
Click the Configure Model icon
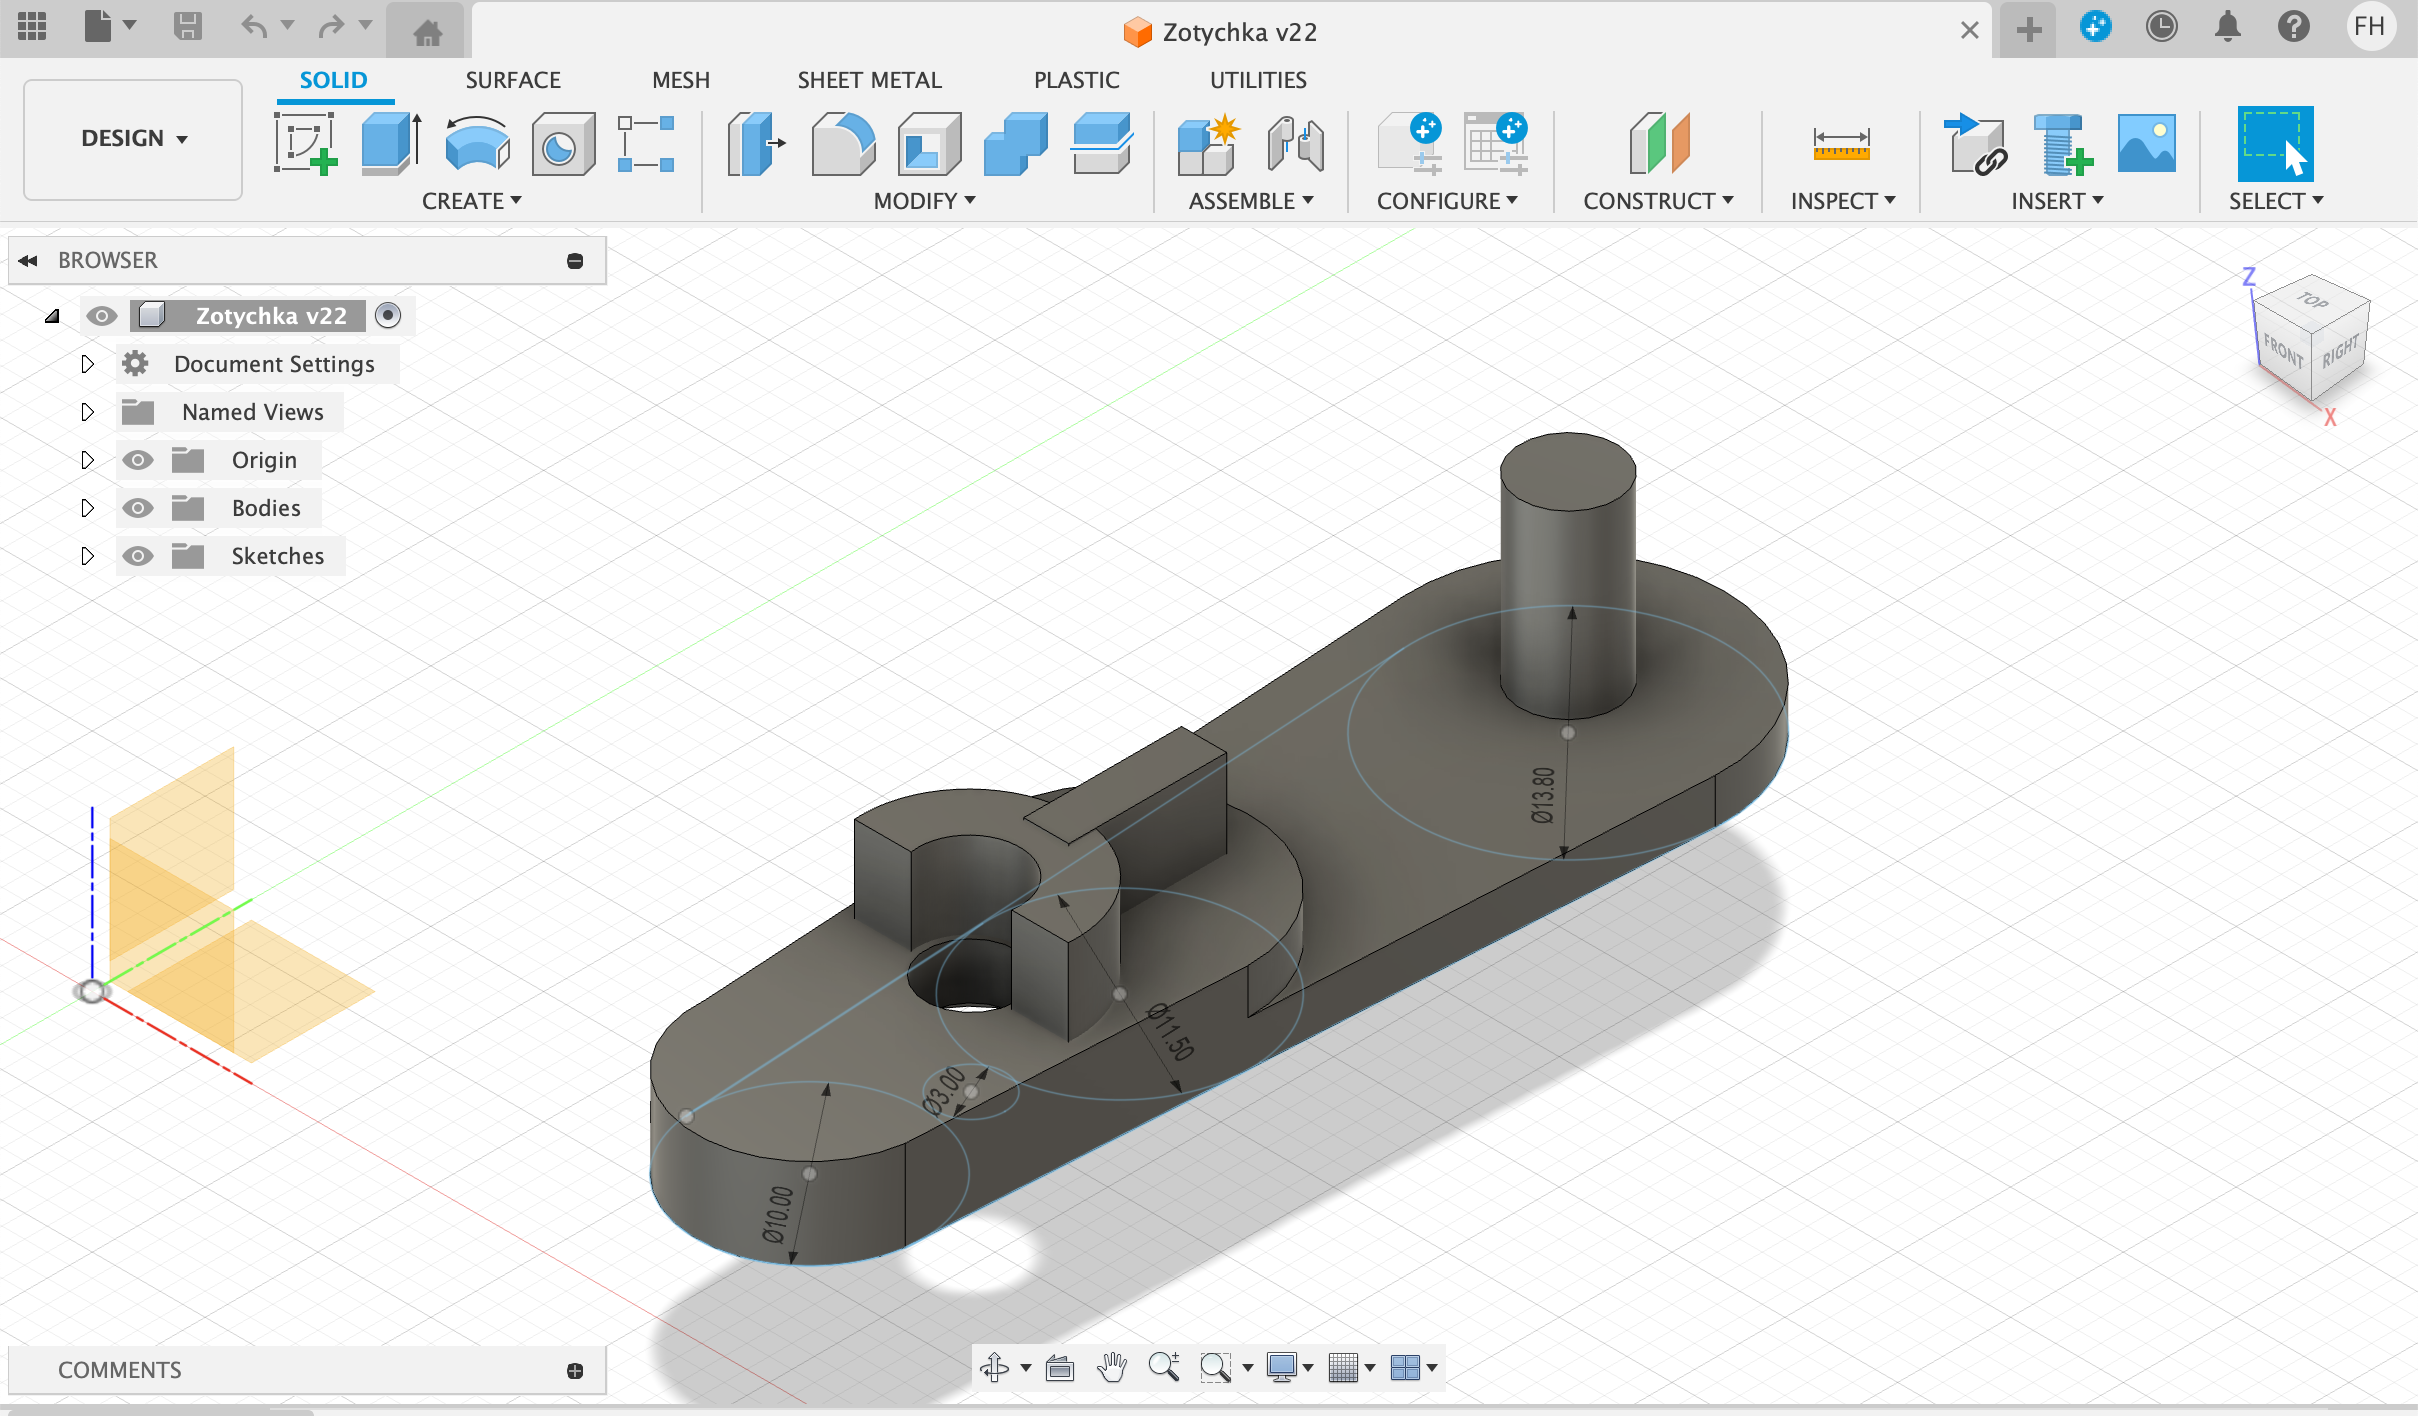tap(1410, 144)
